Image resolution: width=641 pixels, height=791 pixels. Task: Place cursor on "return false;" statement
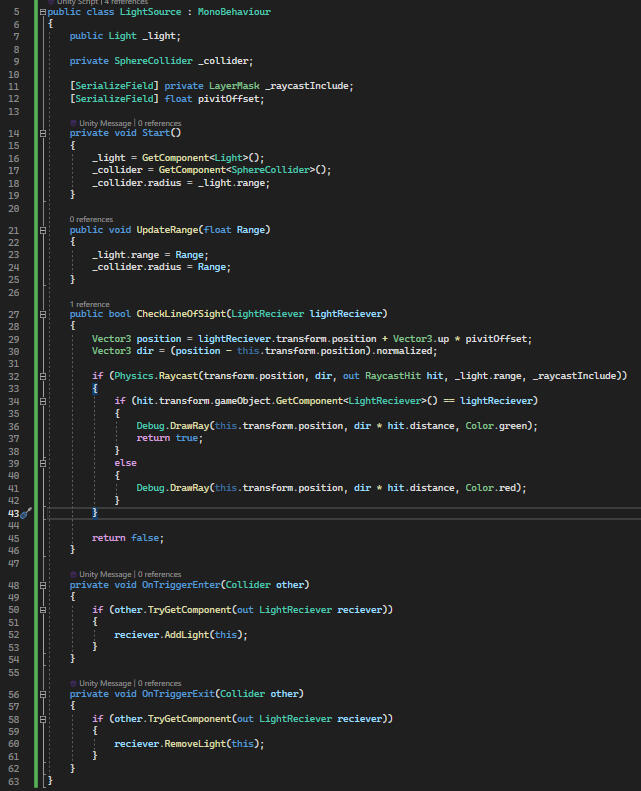click(127, 538)
